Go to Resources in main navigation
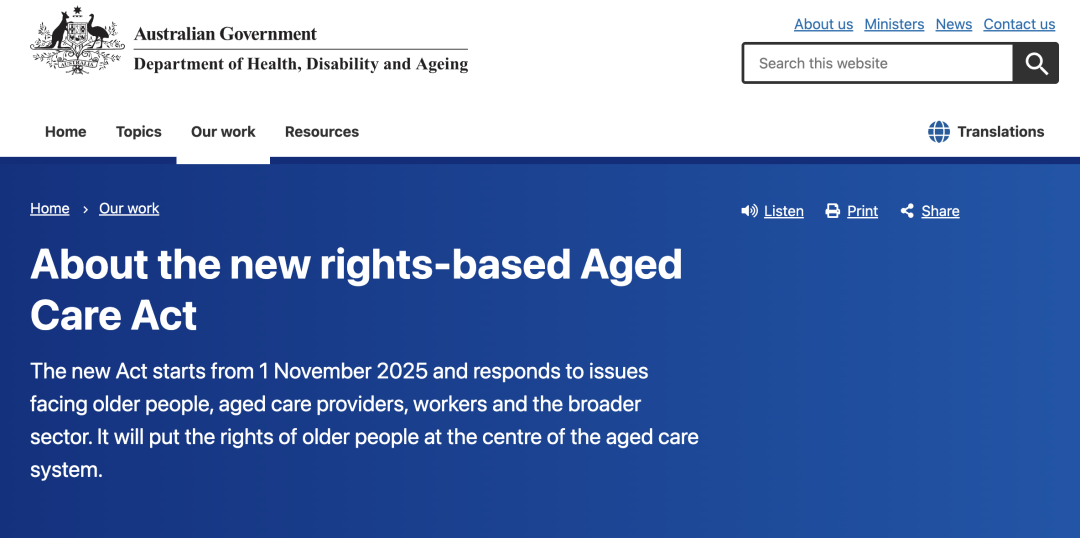The image size is (1080, 538). 322,132
